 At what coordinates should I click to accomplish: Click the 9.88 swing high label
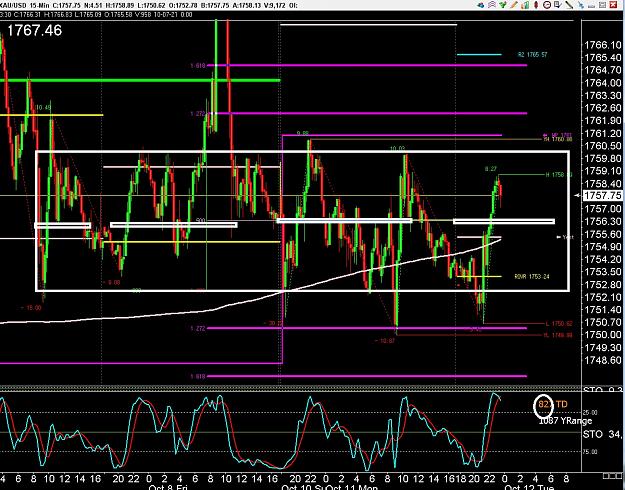pos(303,134)
